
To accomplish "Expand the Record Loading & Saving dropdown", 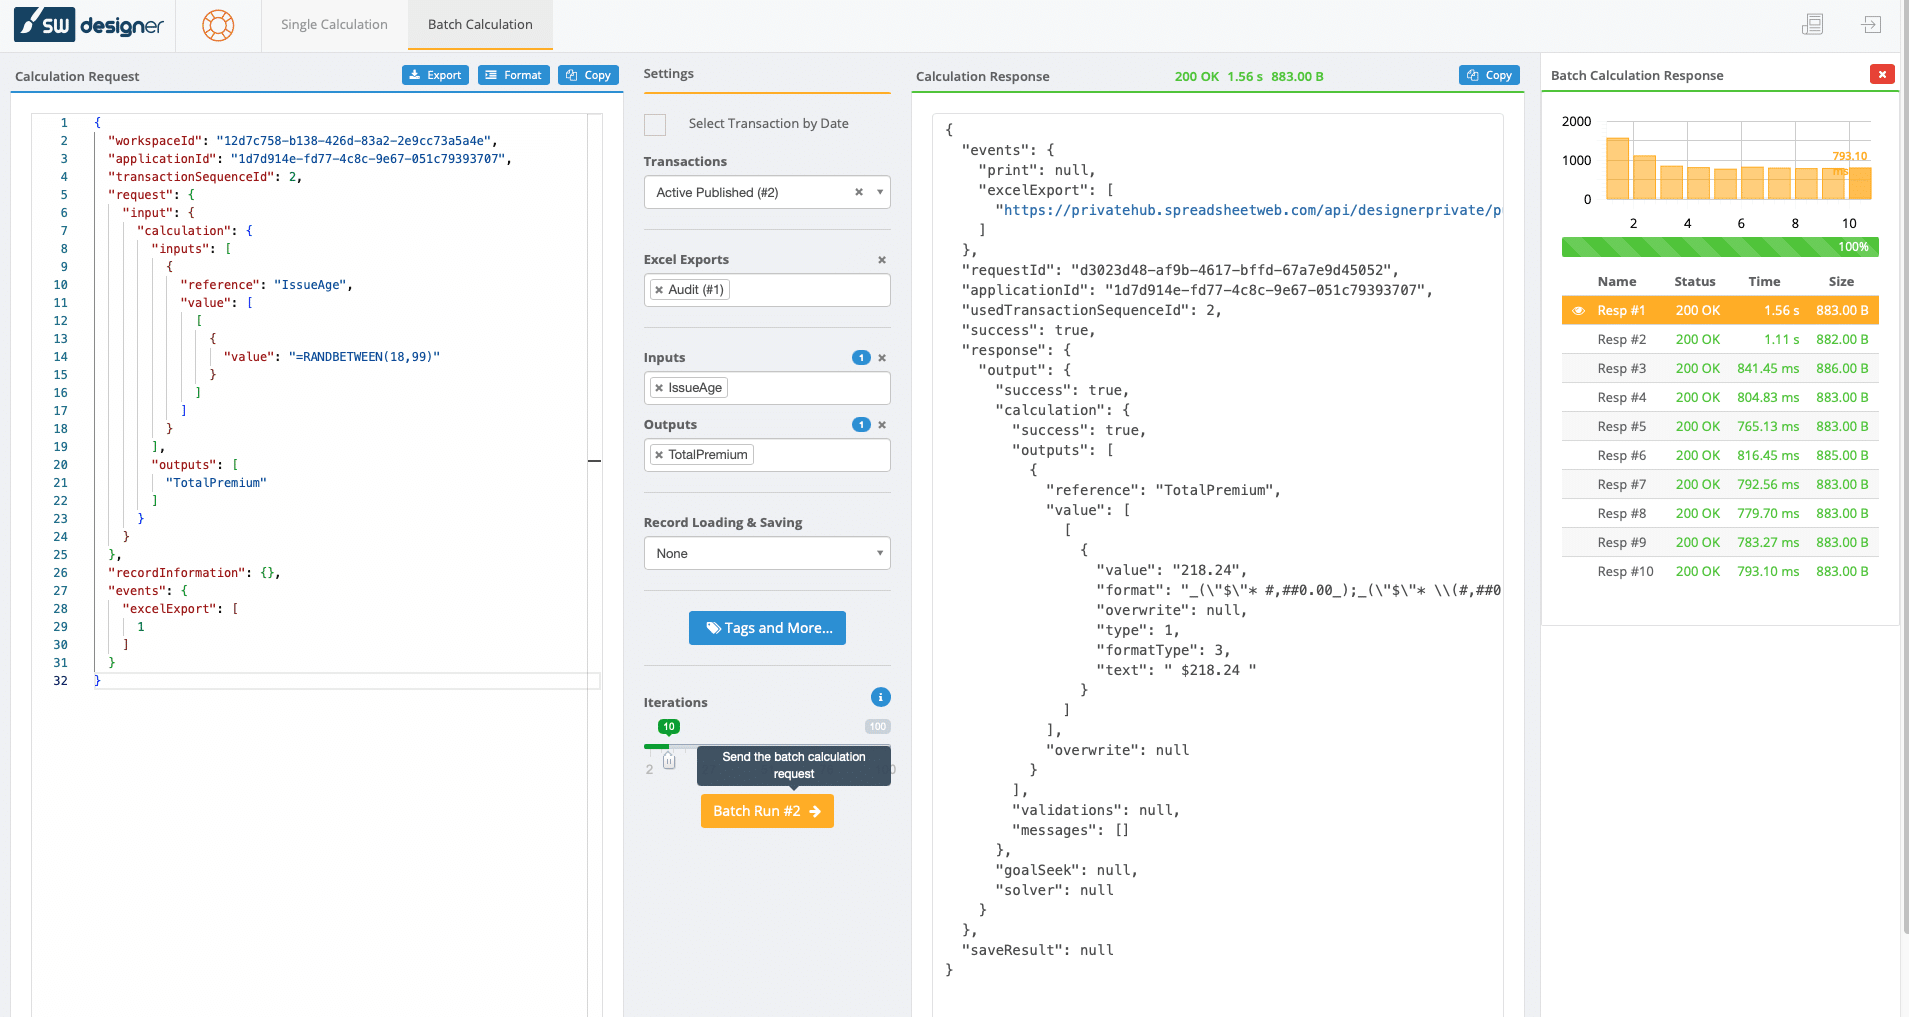I will [767, 553].
